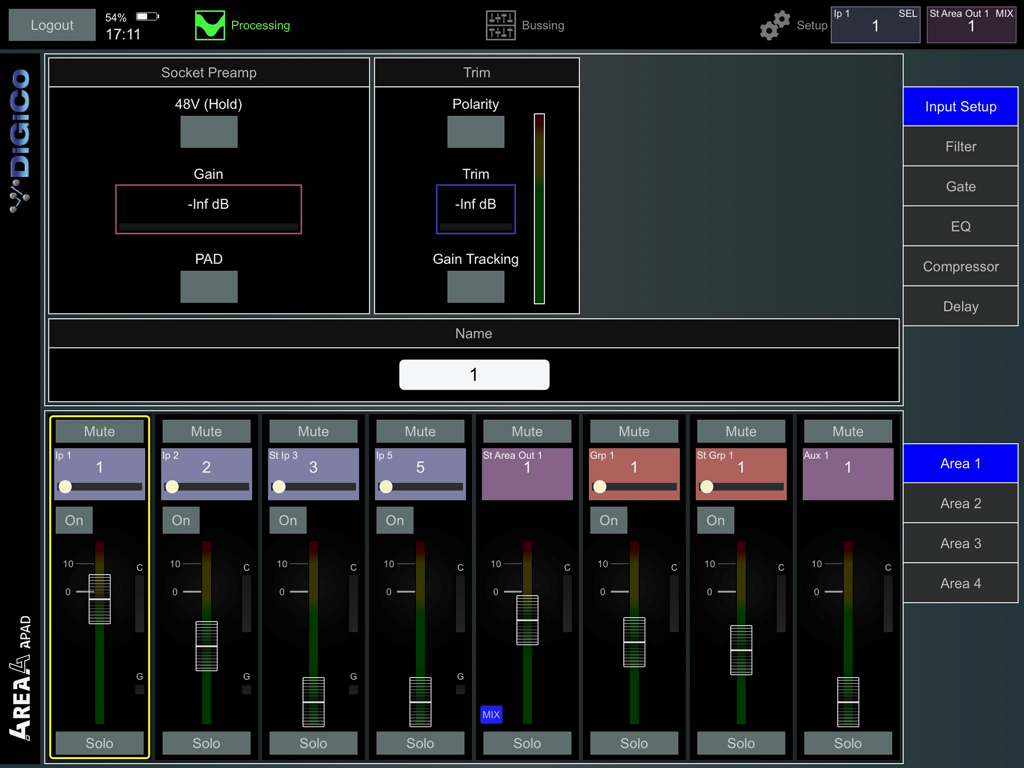This screenshot has width=1024, height=768.
Task: Solo the Aux 1 channel
Action: [x=847, y=743]
